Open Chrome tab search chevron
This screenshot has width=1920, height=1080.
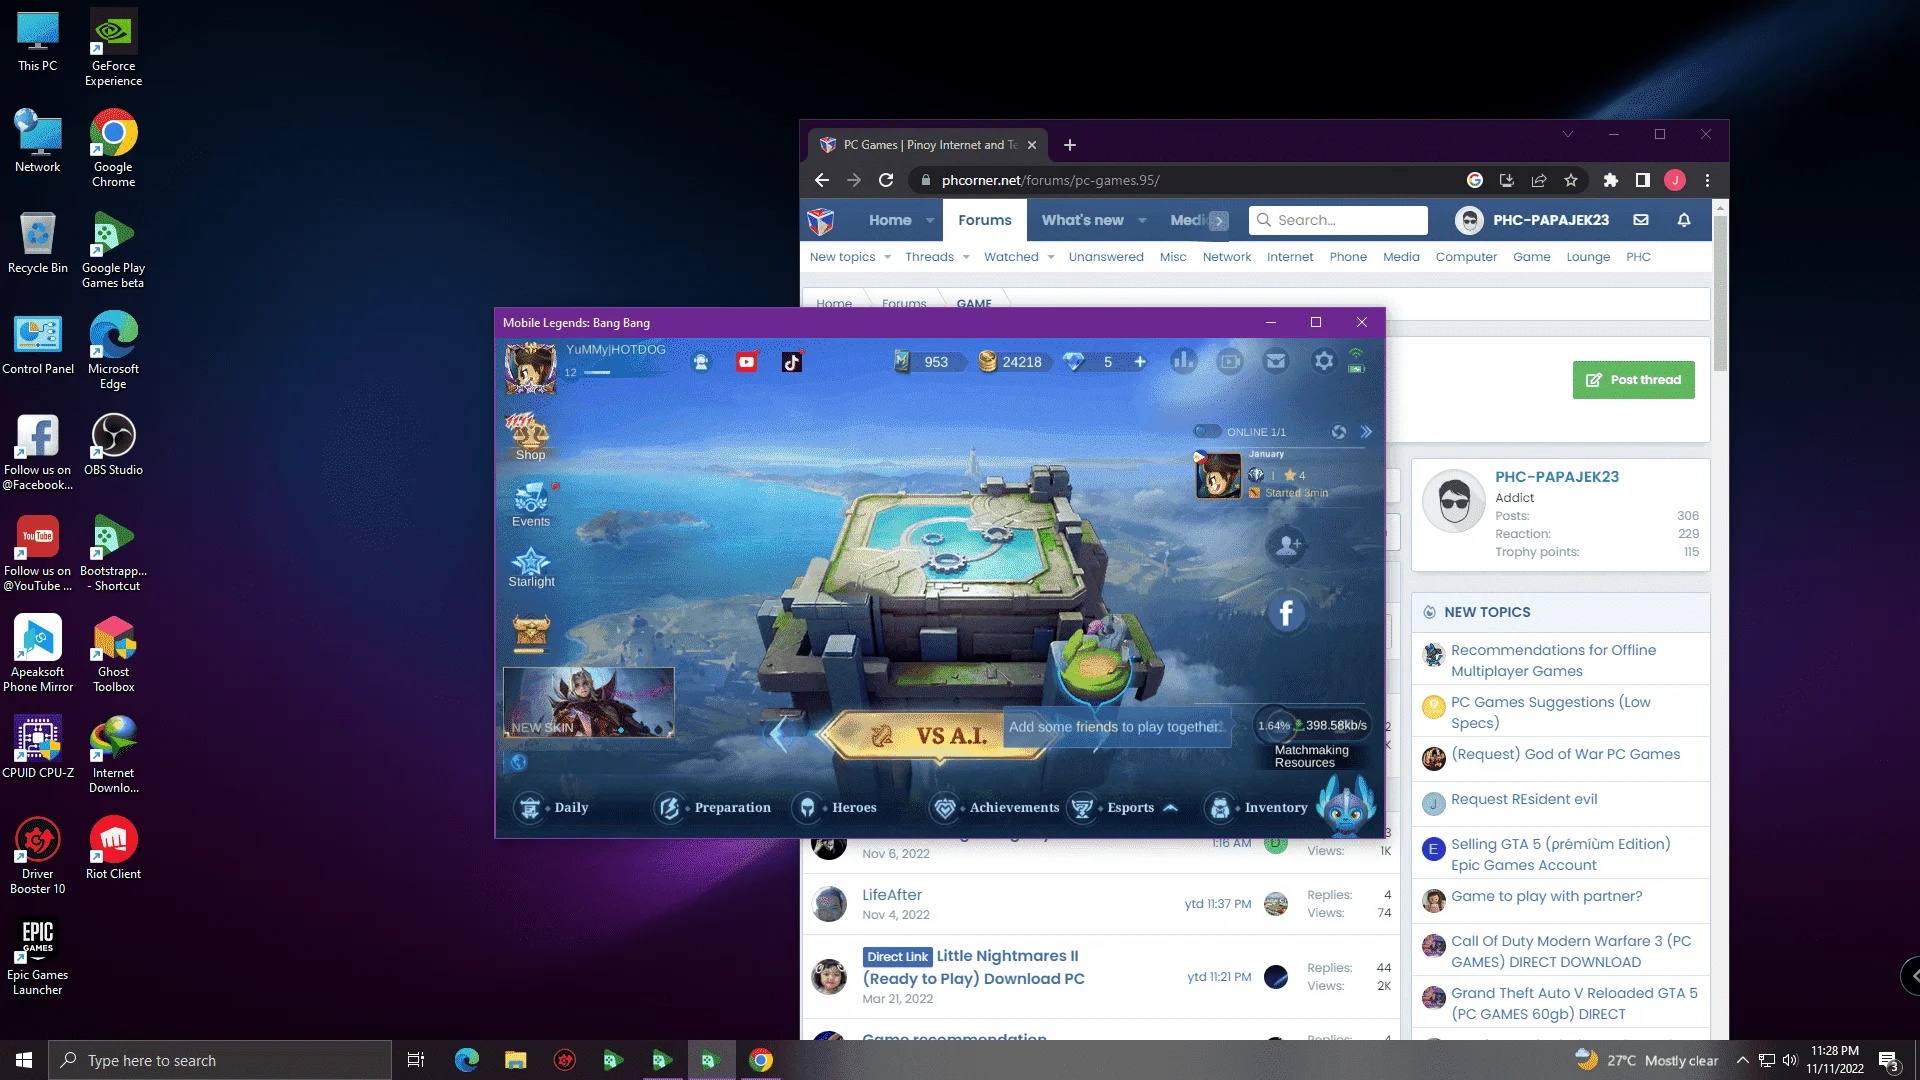(x=1568, y=134)
